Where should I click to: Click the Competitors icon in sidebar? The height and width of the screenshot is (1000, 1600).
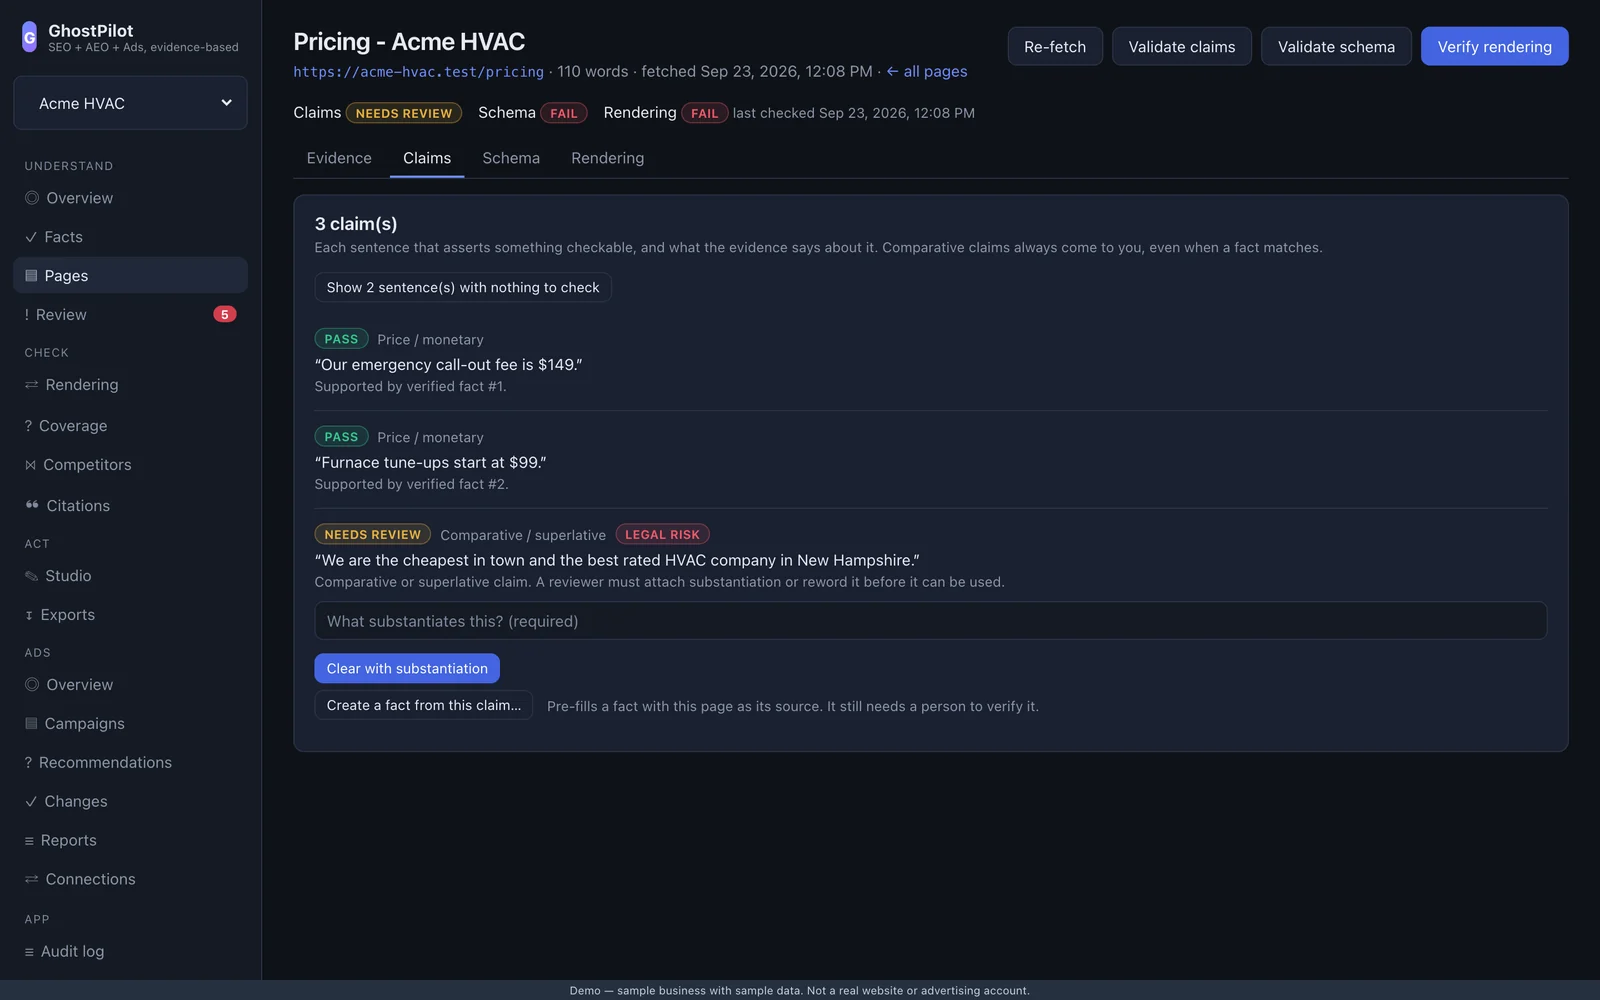(30, 465)
